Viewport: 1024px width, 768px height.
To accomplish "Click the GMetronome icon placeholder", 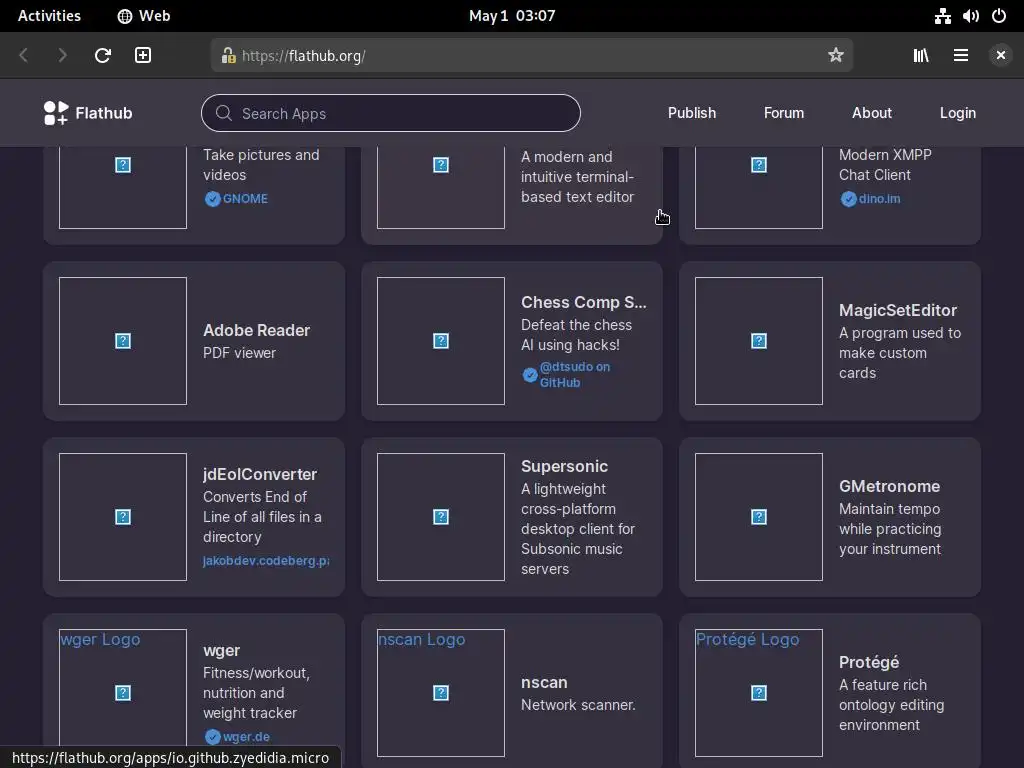I will (759, 517).
